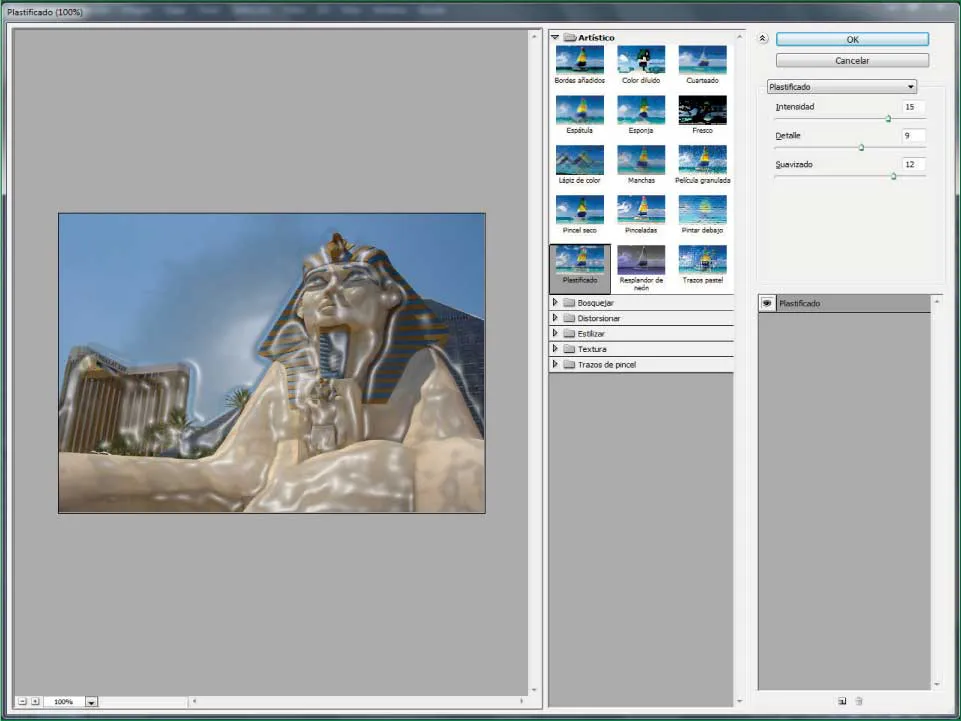Select the Bordes añadidos filter thumbnail
This screenshot has height=721, width=961.
click(x=579, y=59)
